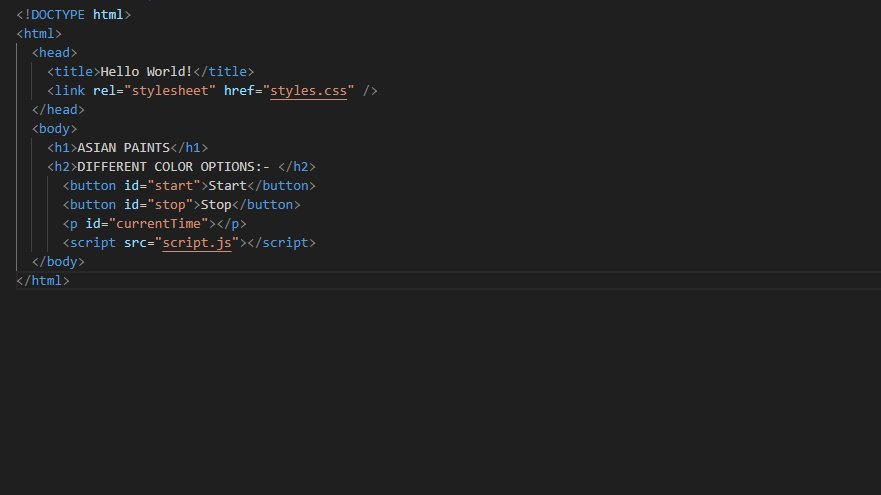
Task: Click the closing html tag
Action: coord(43,281)
